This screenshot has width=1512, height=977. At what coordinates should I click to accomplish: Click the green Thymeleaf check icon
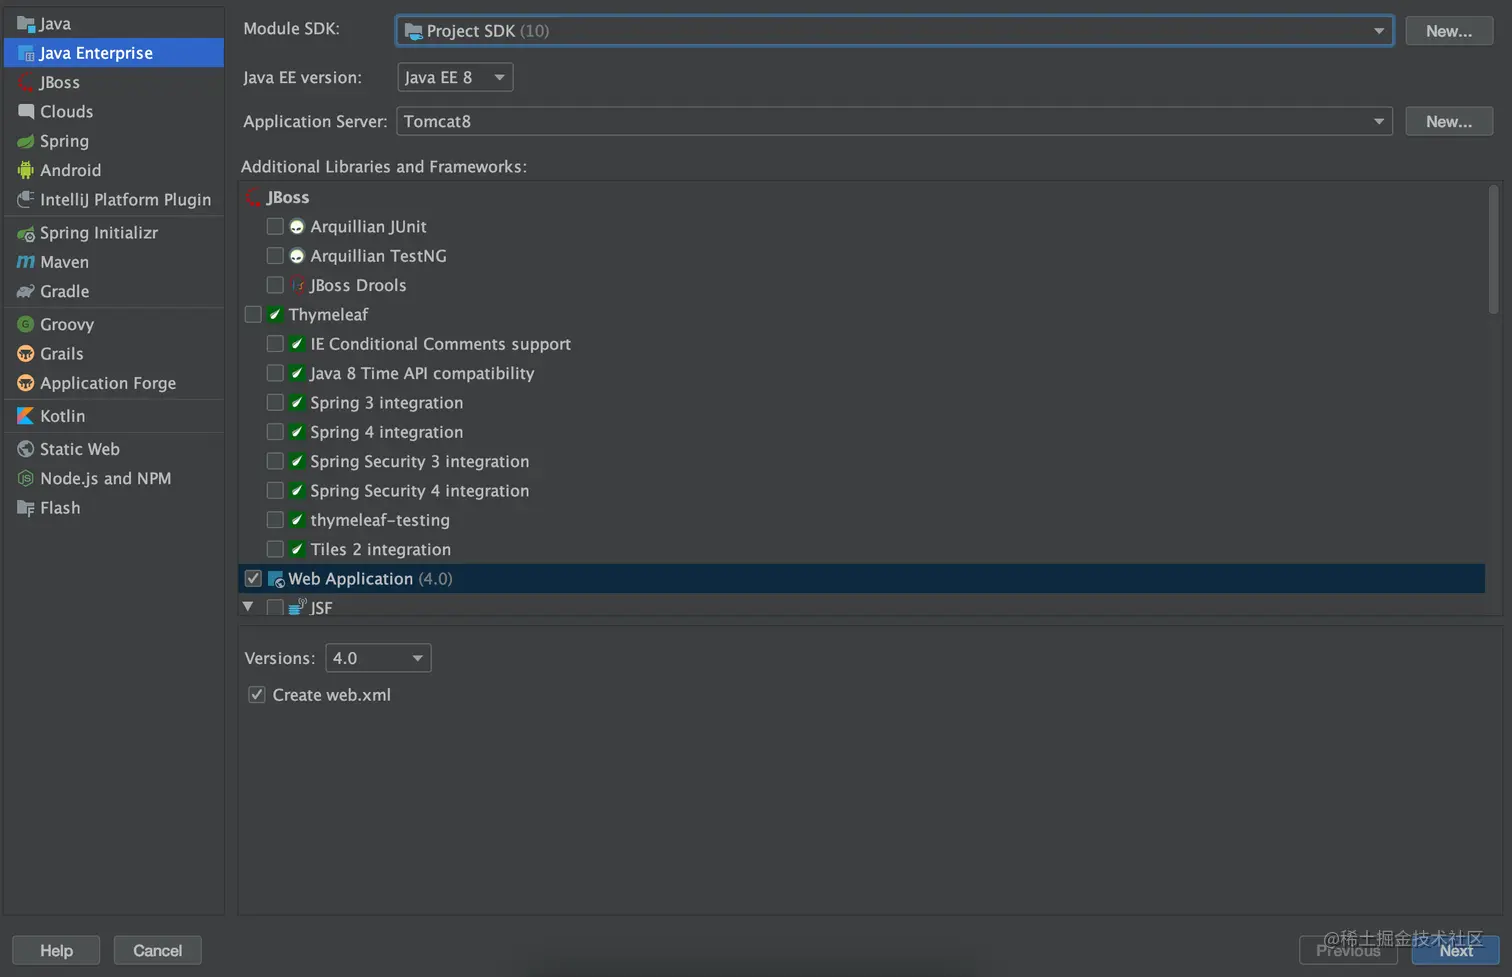pyautogui.click(x=275, y=314)
